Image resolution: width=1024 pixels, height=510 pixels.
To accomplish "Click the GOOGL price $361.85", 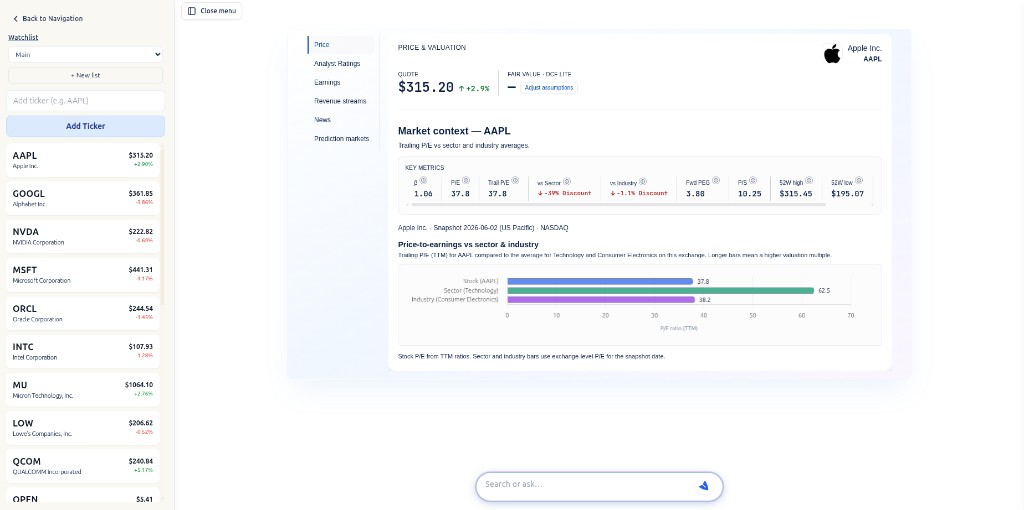I will (140, 194).
